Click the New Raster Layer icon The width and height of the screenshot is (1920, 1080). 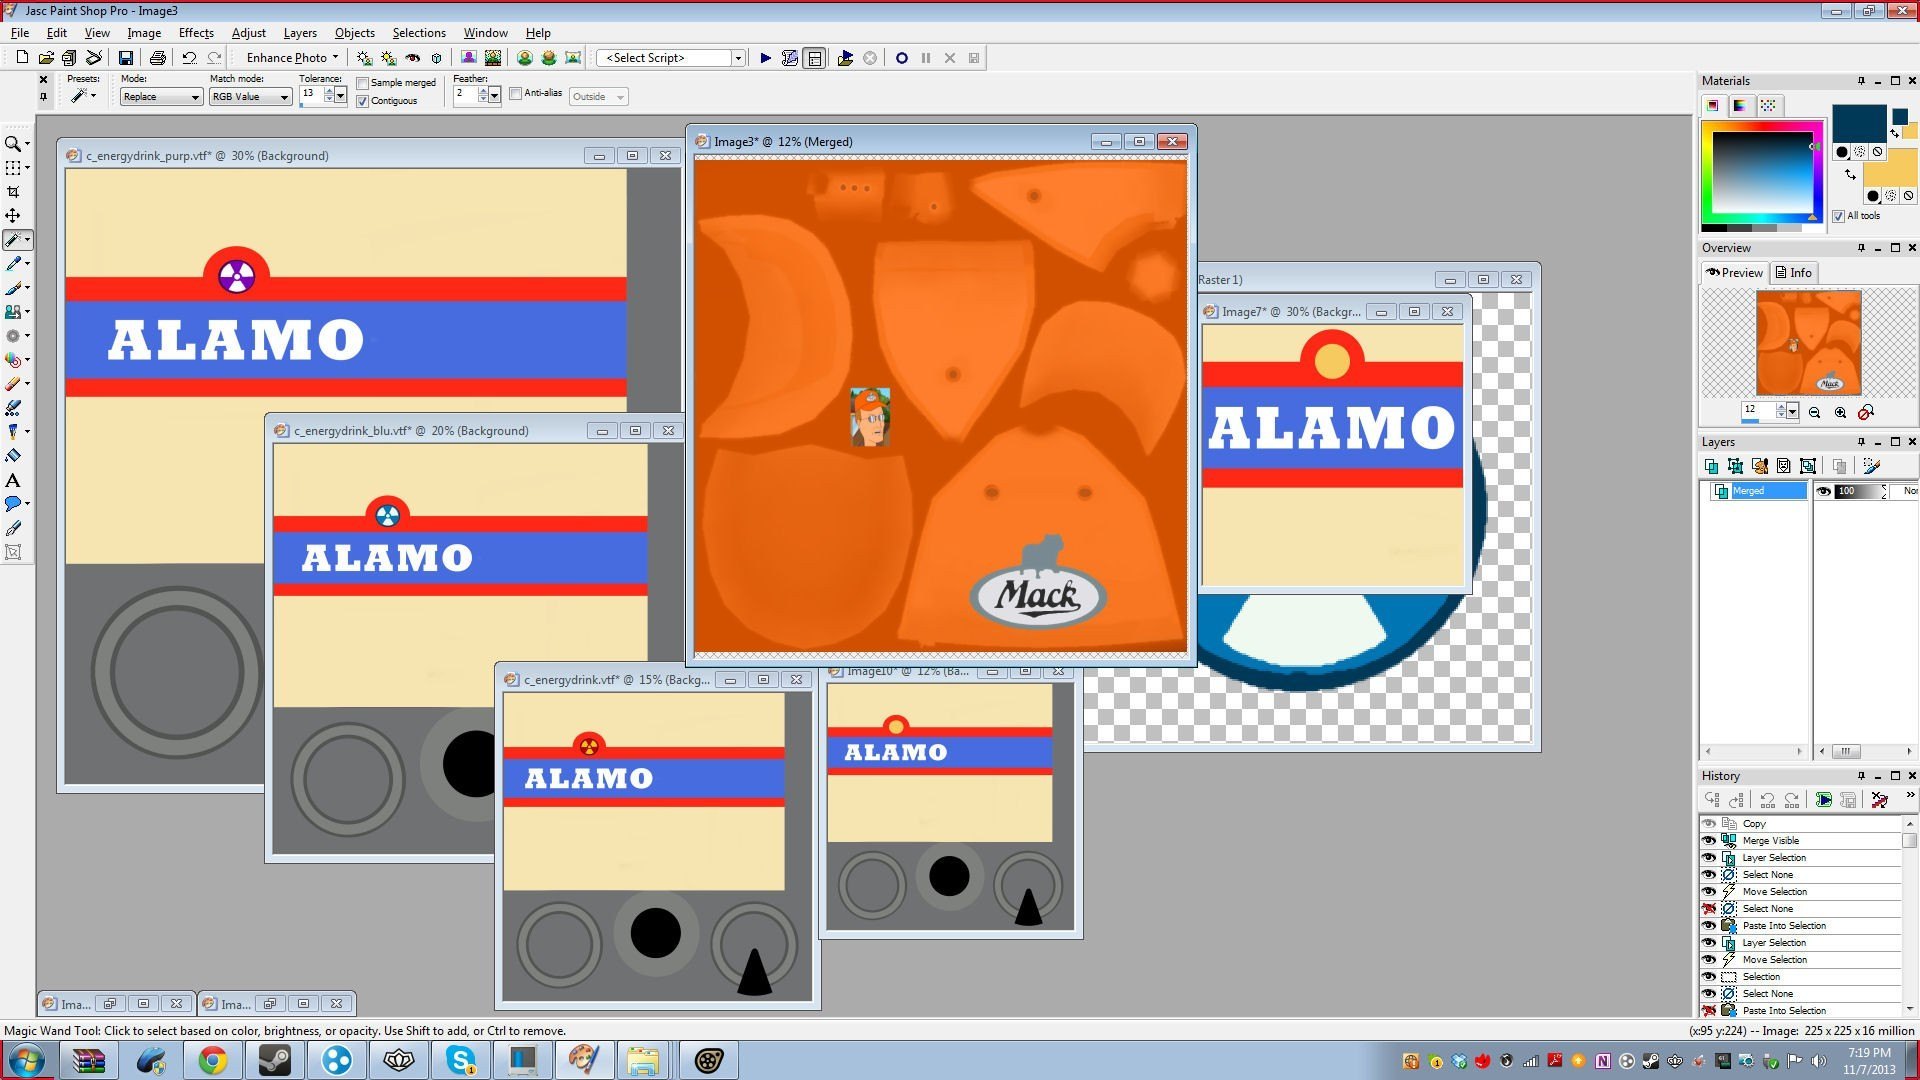1711,466
